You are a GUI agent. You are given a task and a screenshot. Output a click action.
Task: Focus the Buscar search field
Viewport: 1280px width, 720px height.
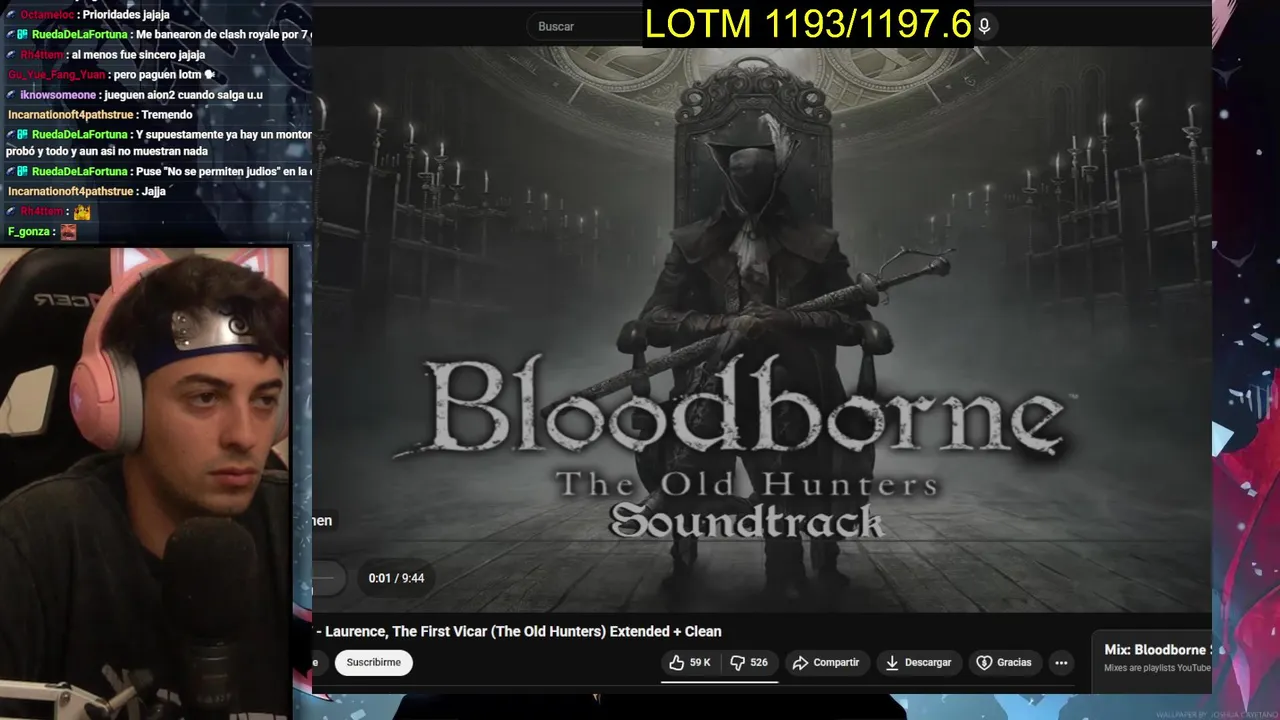point(585,27)
